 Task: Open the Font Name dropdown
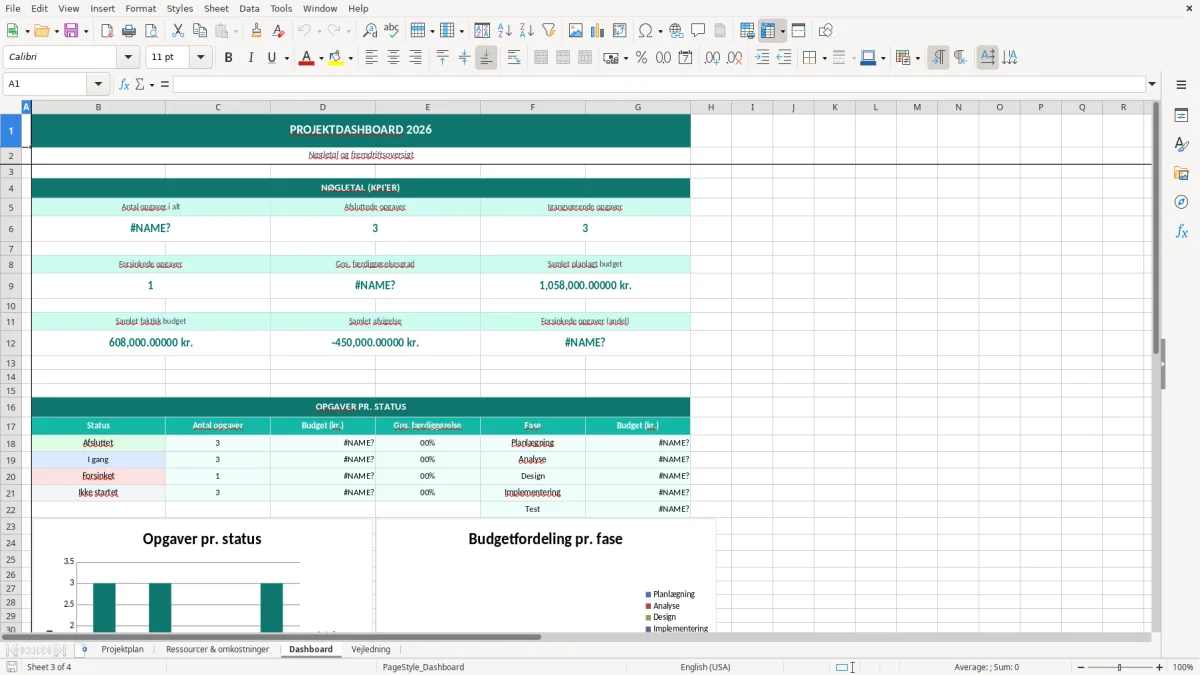tap(127, 58)
